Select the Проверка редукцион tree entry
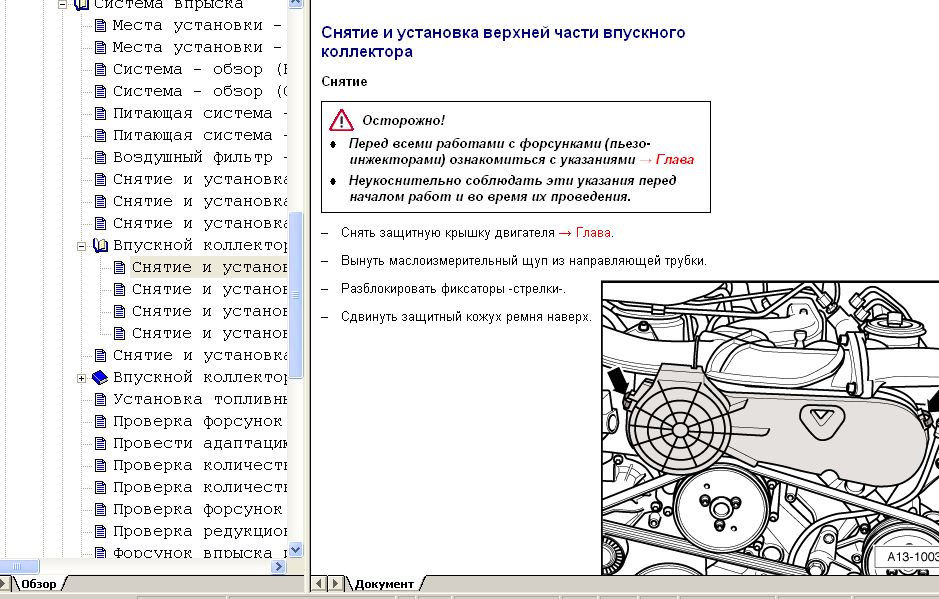 tap(200, 532)
